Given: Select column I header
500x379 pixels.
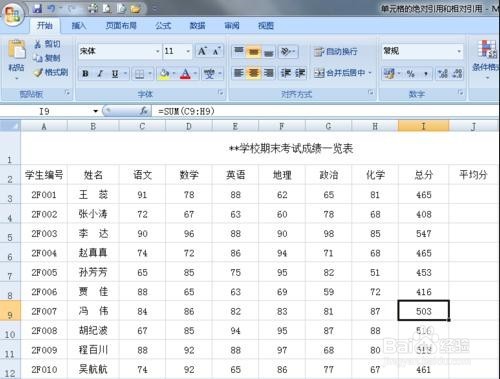Looking at the screenshot, I should (423, 126).
